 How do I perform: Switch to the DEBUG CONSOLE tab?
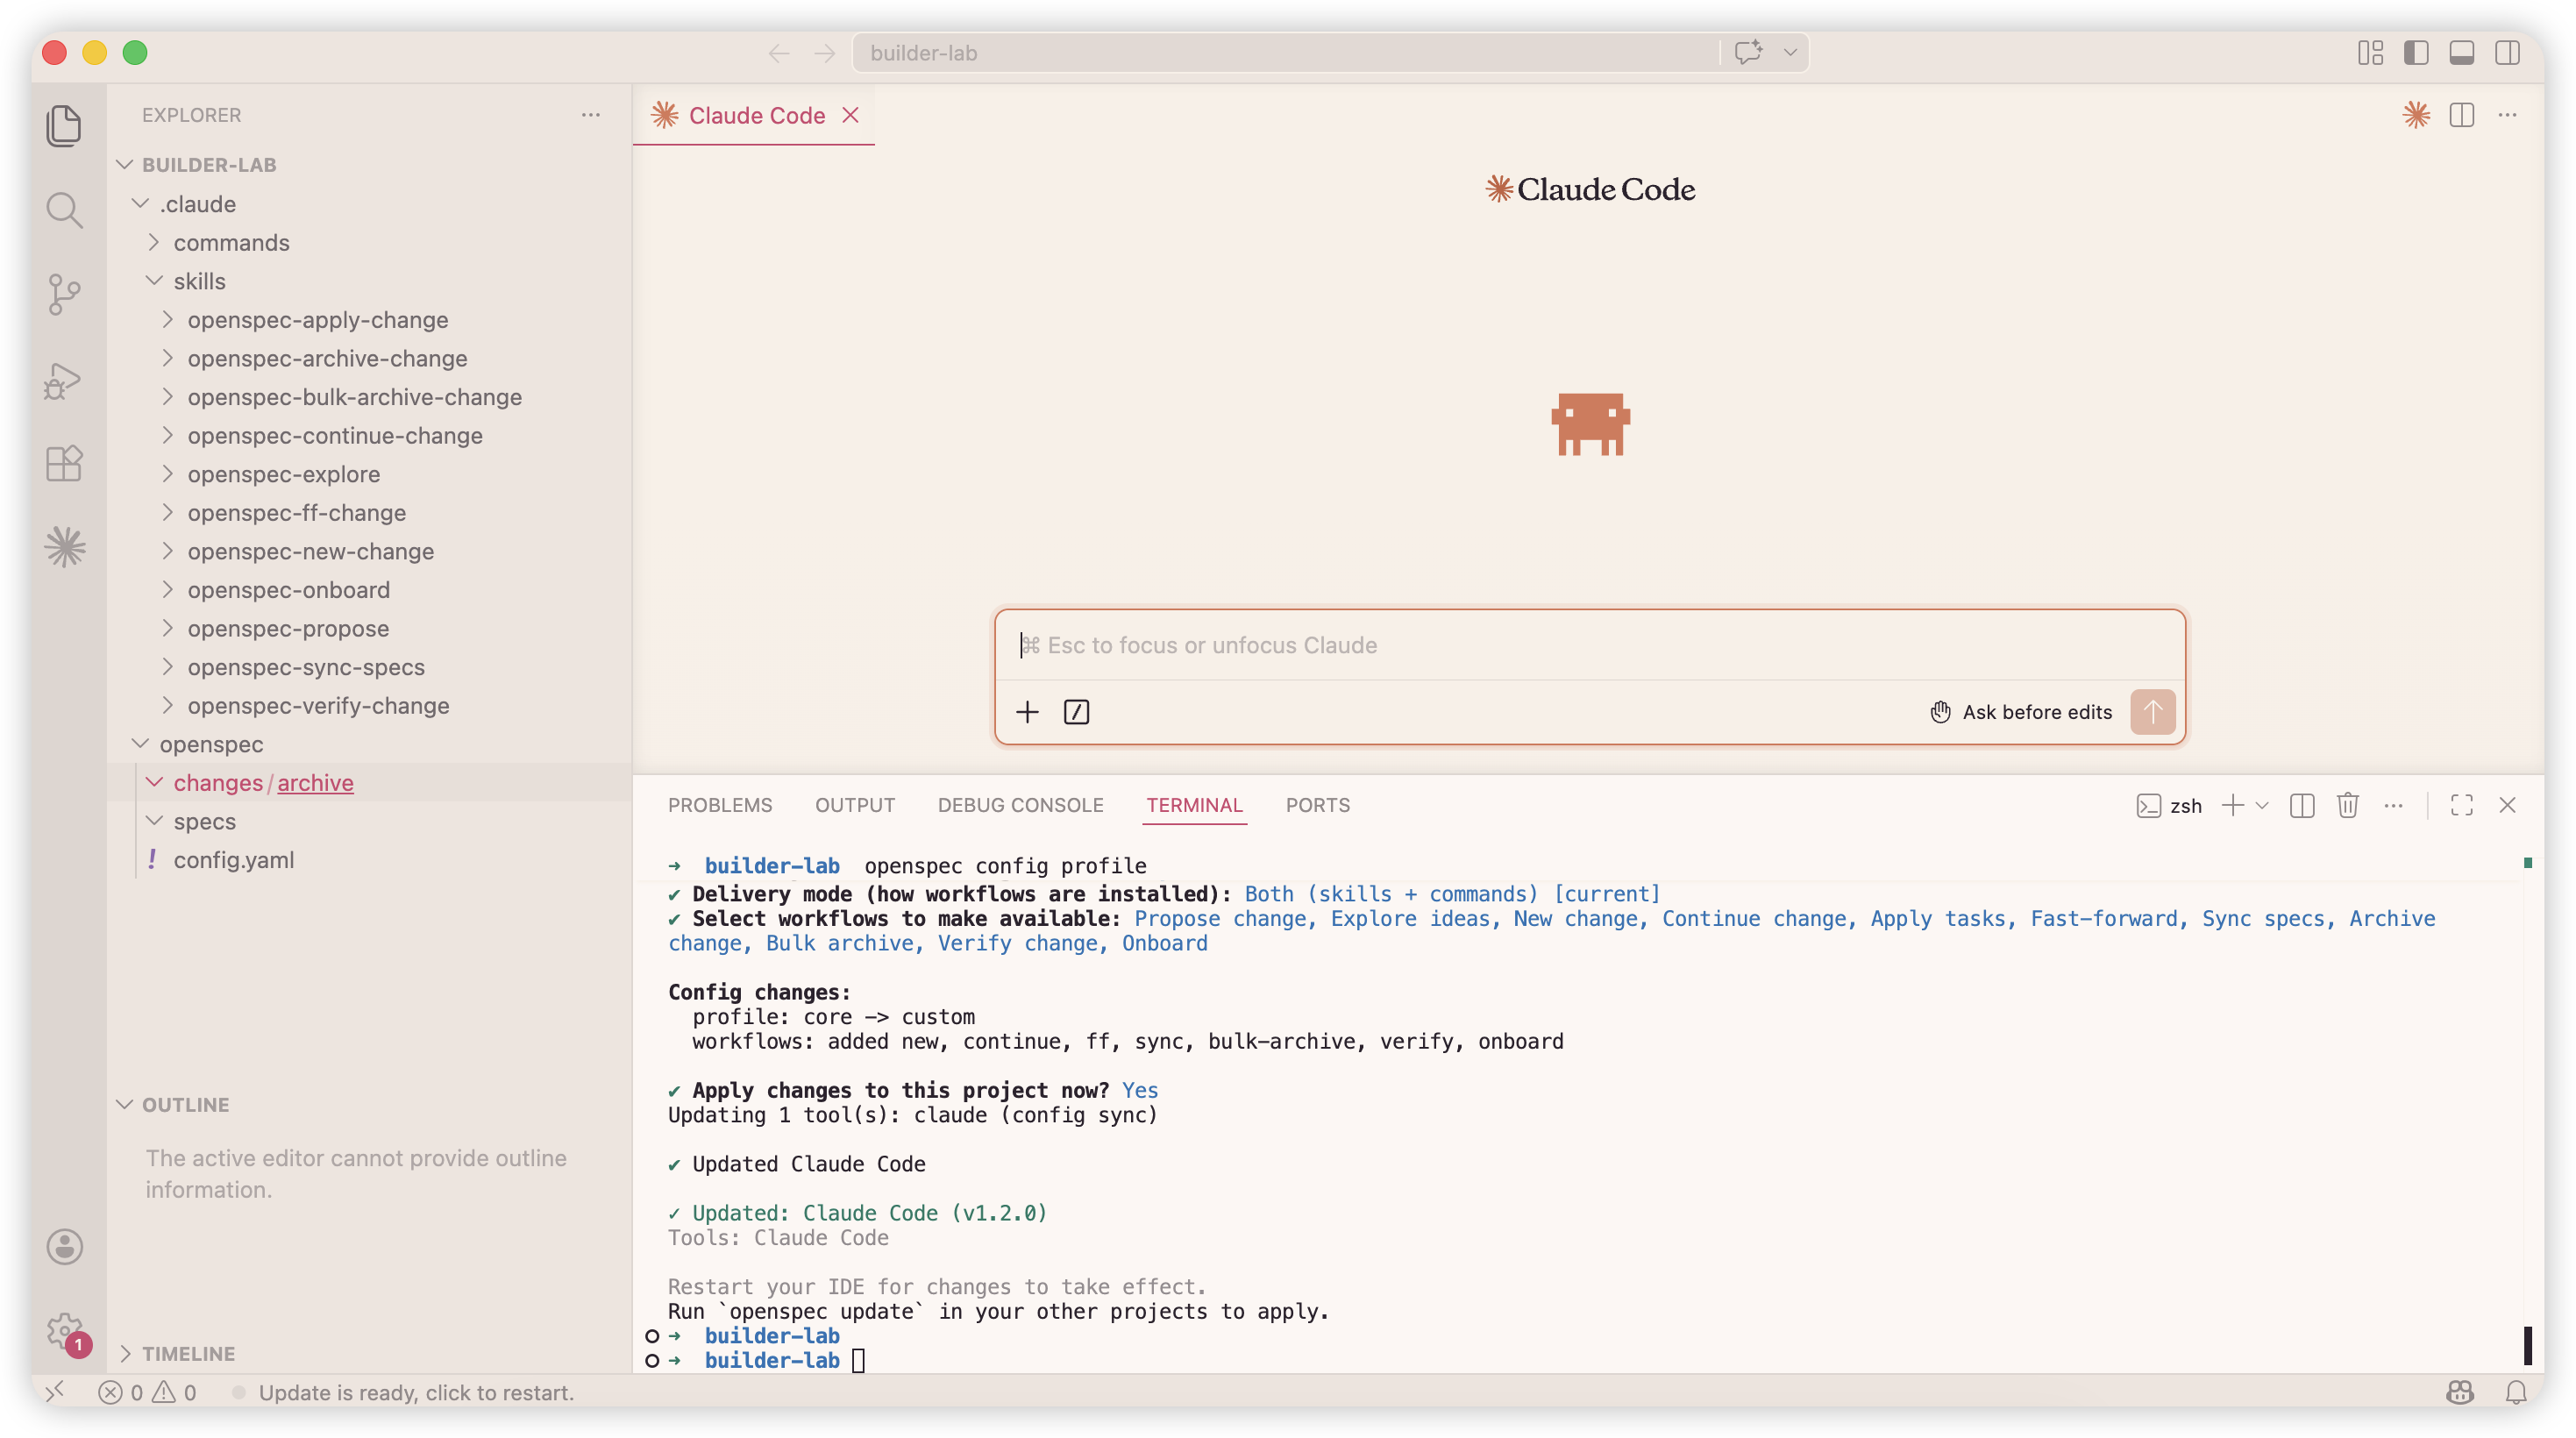point(1020,805)
